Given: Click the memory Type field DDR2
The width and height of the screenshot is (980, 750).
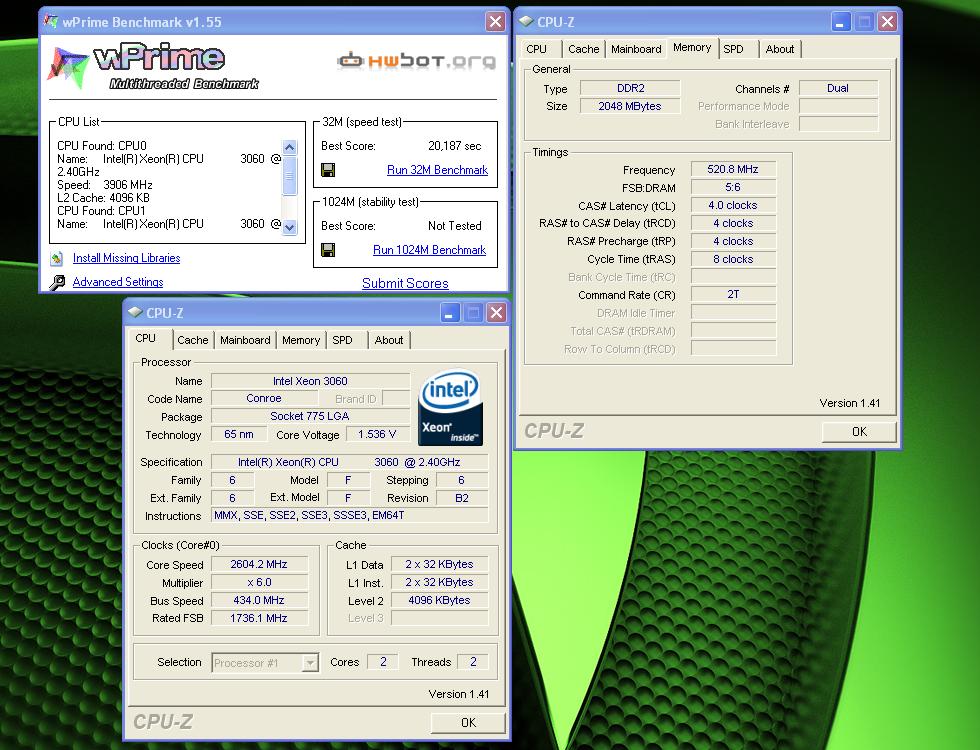Looking at the screenshot, I should click(630, 88).
